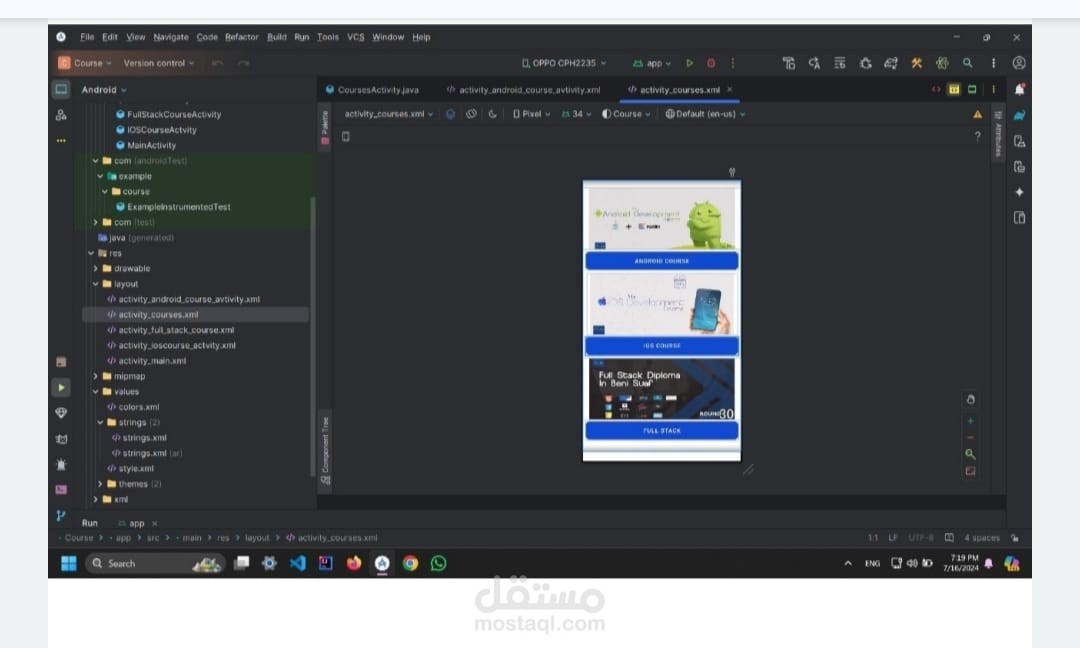1080x648 pixels.
Task: Click the layout breadcrumb in navigation bar
Action: (257, 538)
